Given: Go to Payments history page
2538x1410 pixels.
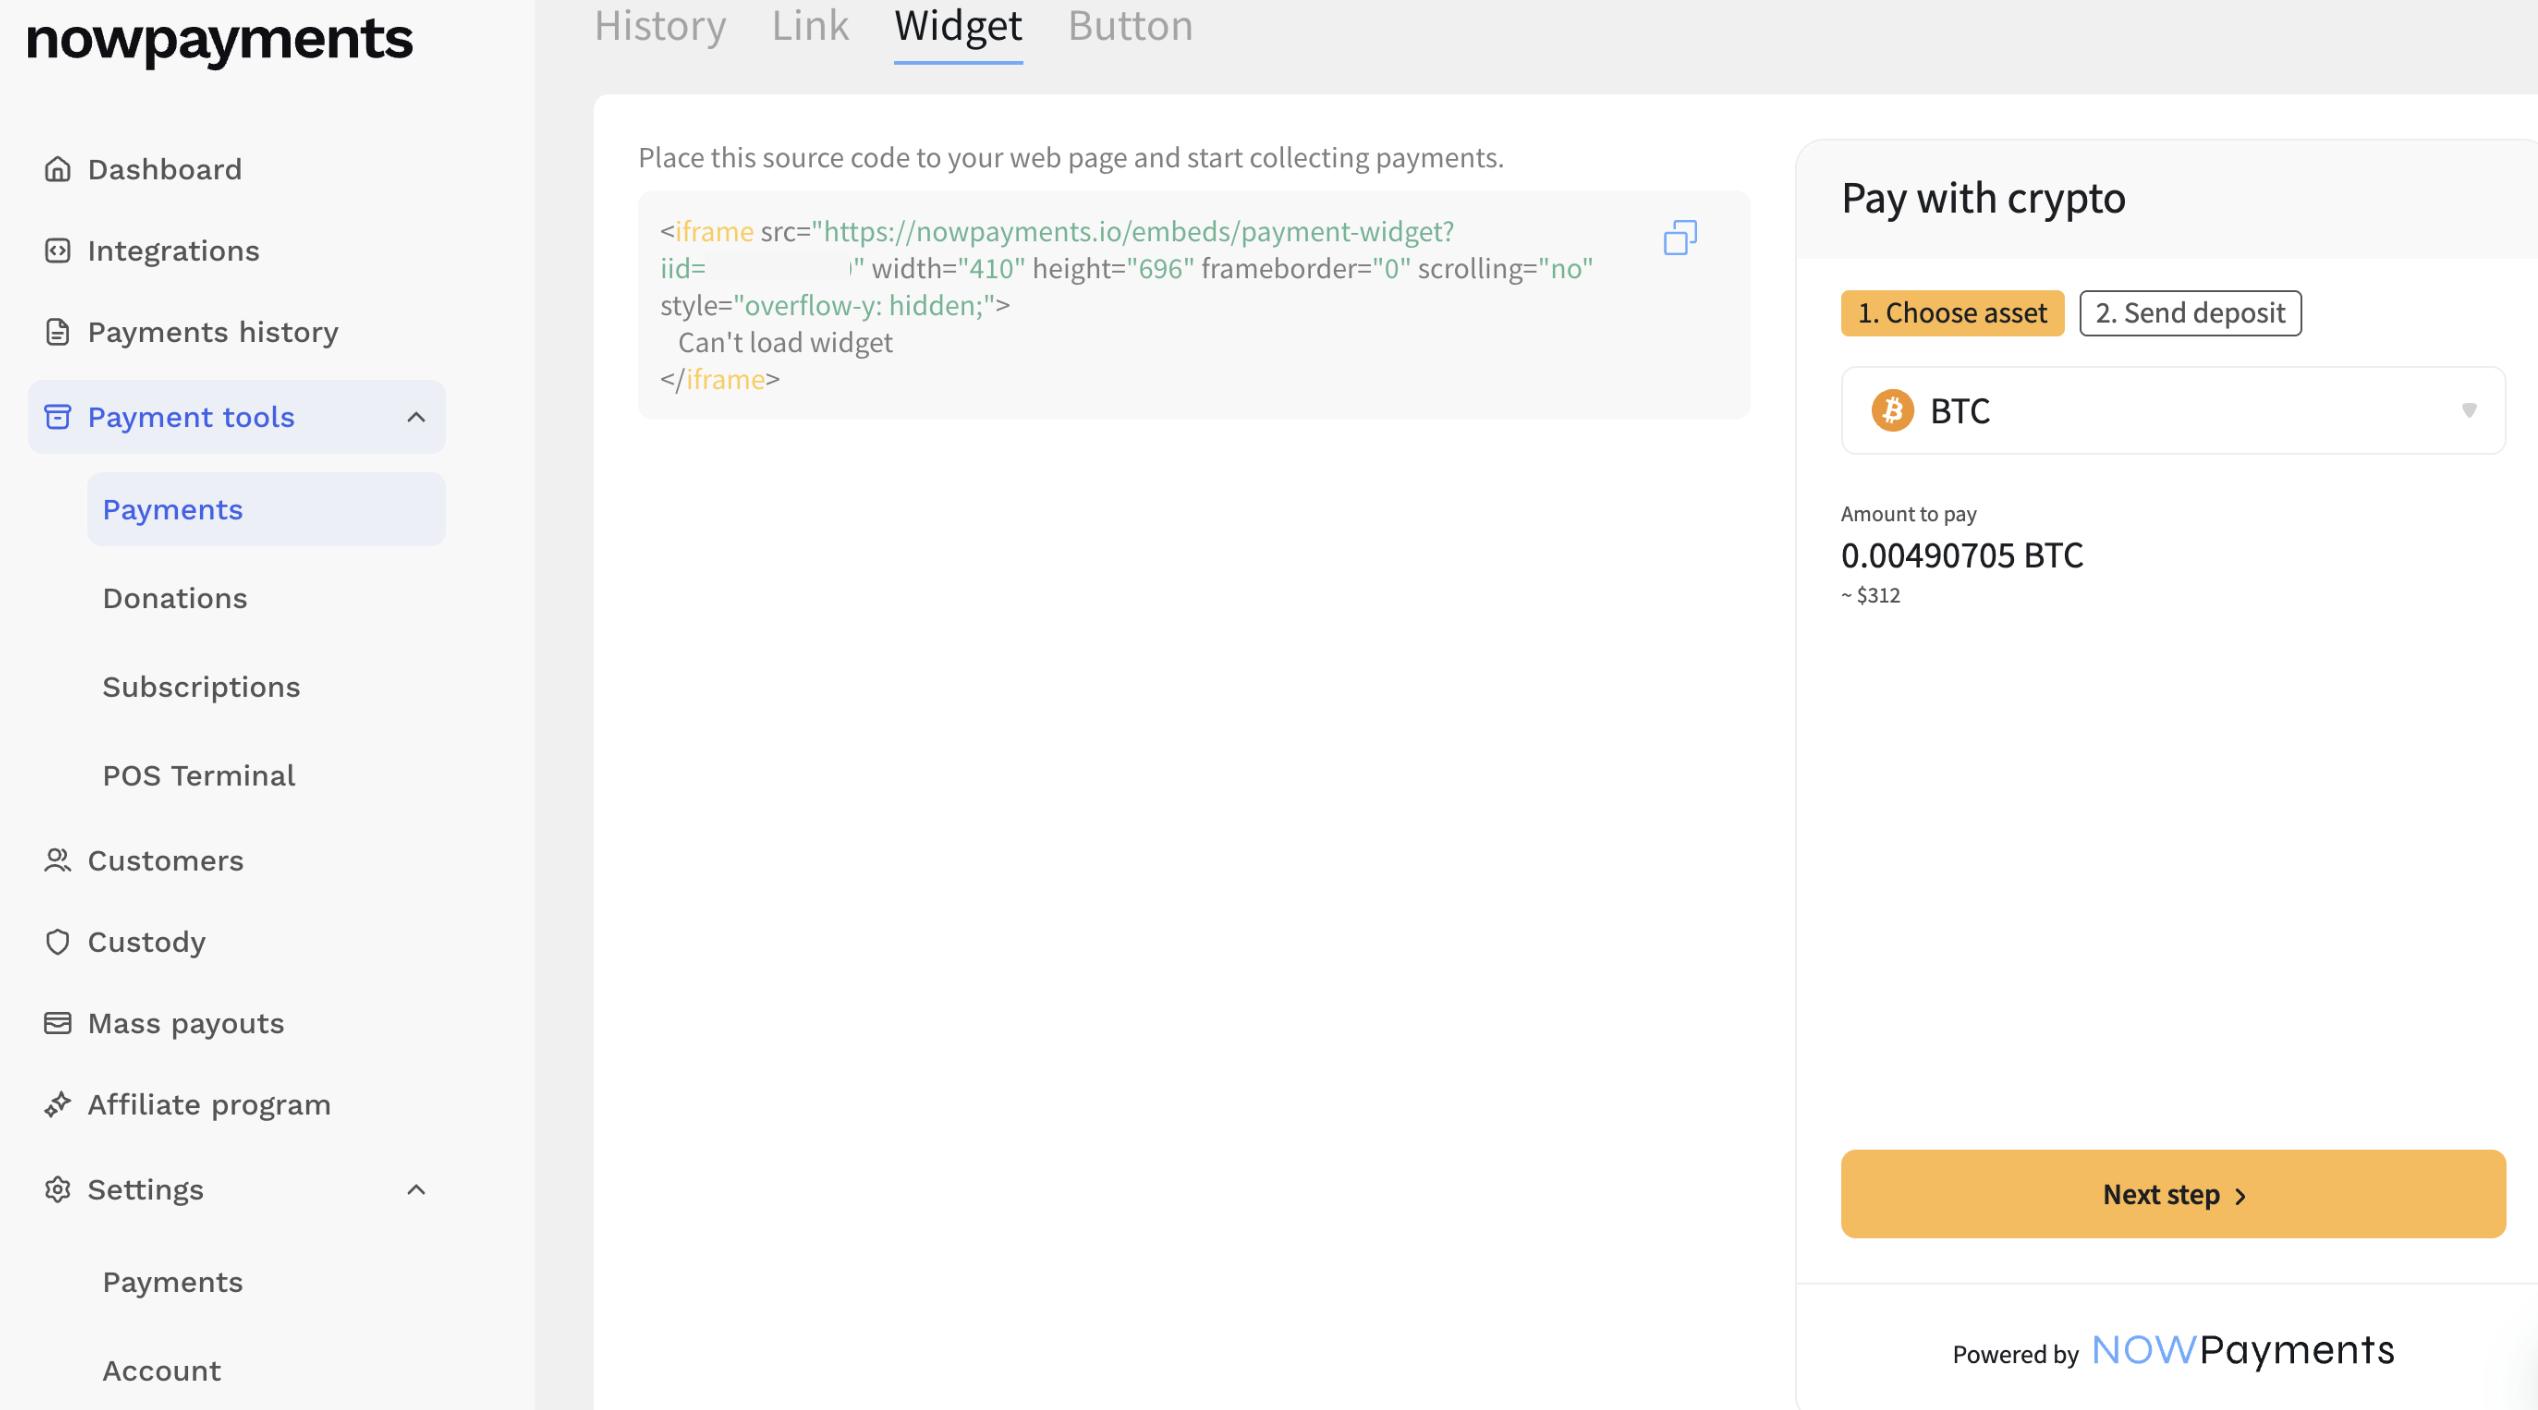Looking at the screenshot, I should click(x=213, y=331).
